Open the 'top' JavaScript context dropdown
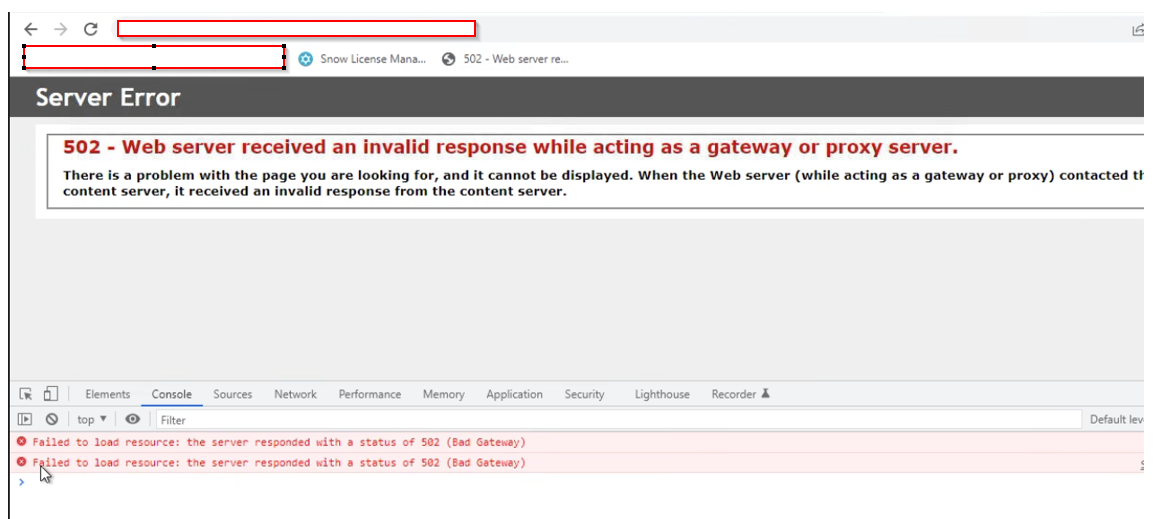 (92, 420)
